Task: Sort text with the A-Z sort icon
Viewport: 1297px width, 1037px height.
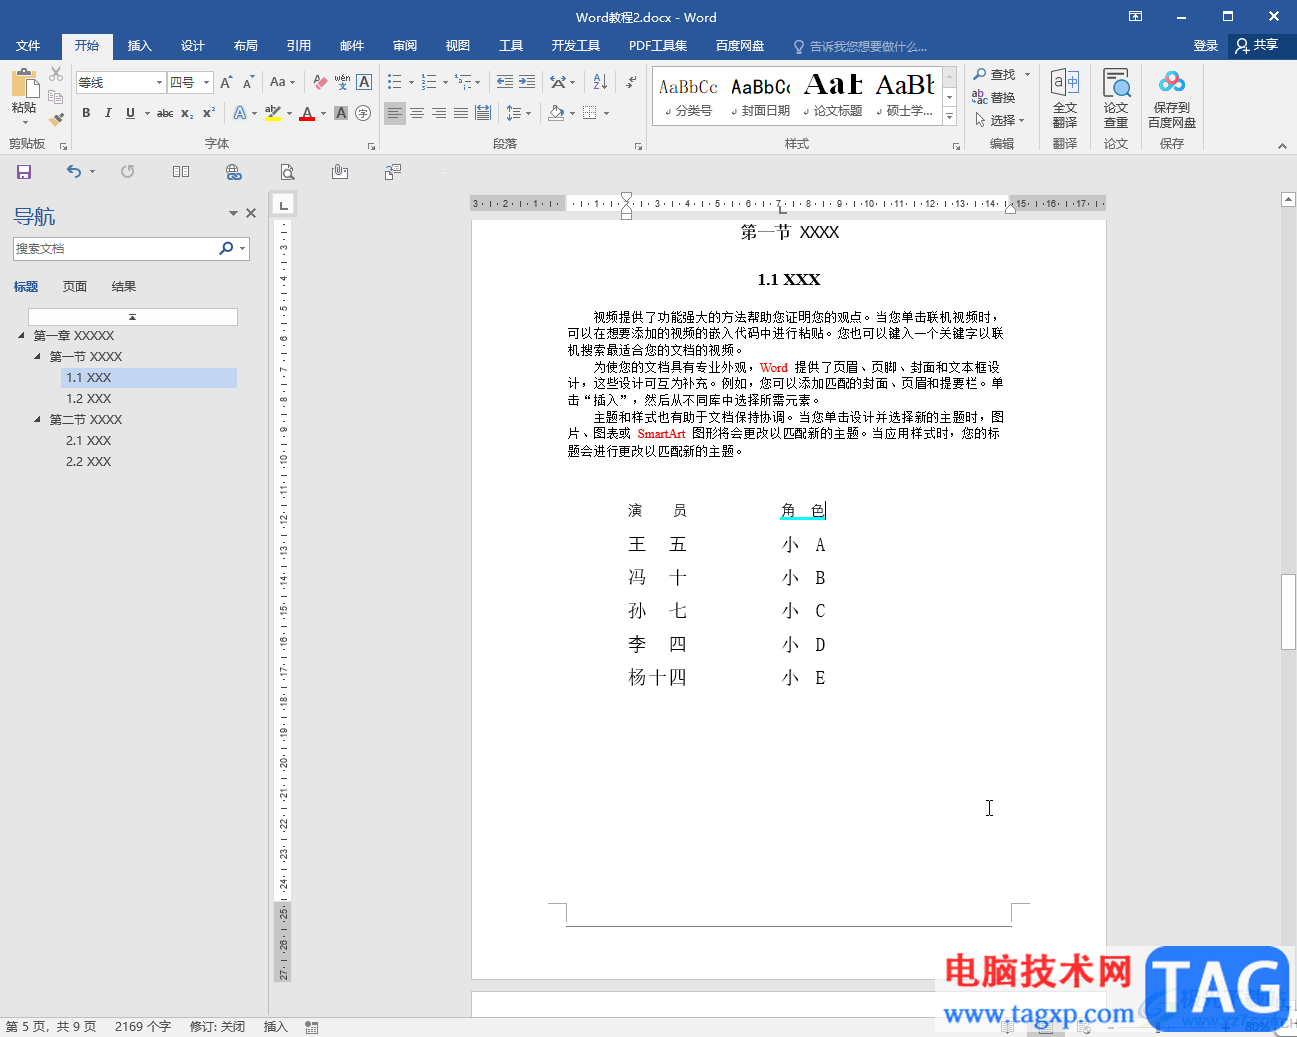Action: [600, 82]
